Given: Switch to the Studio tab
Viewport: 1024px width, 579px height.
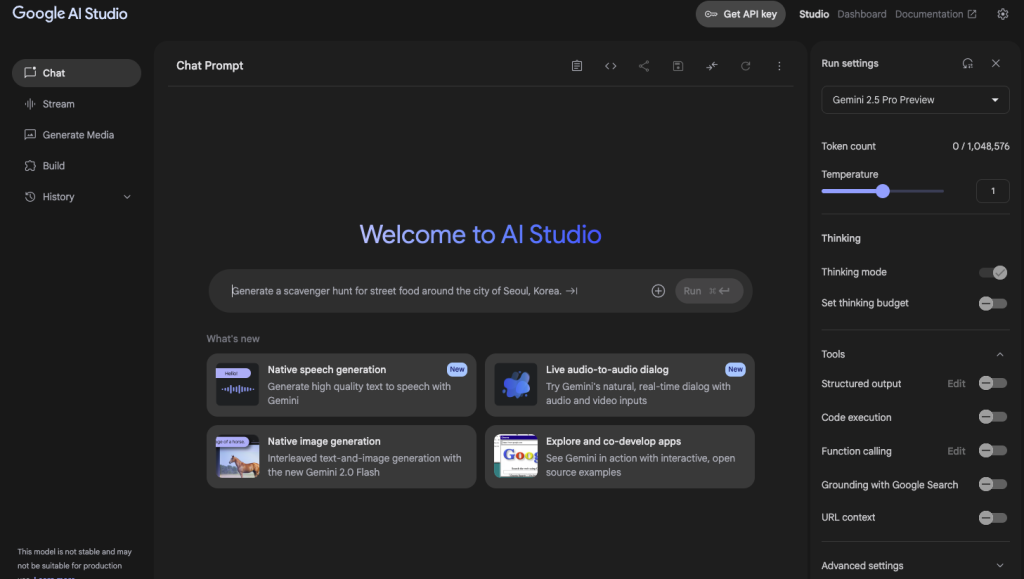Looking at the screenshot, I should coord(814,14).
